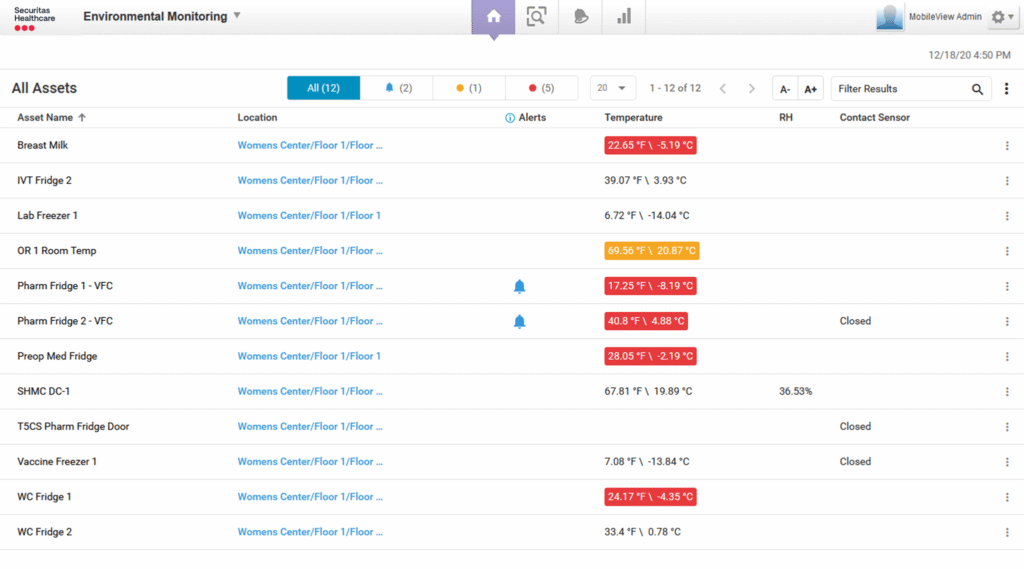Click the magnifier in Filter Results
This screenshot has width=1024, height=569.
(x=977, y=89)
